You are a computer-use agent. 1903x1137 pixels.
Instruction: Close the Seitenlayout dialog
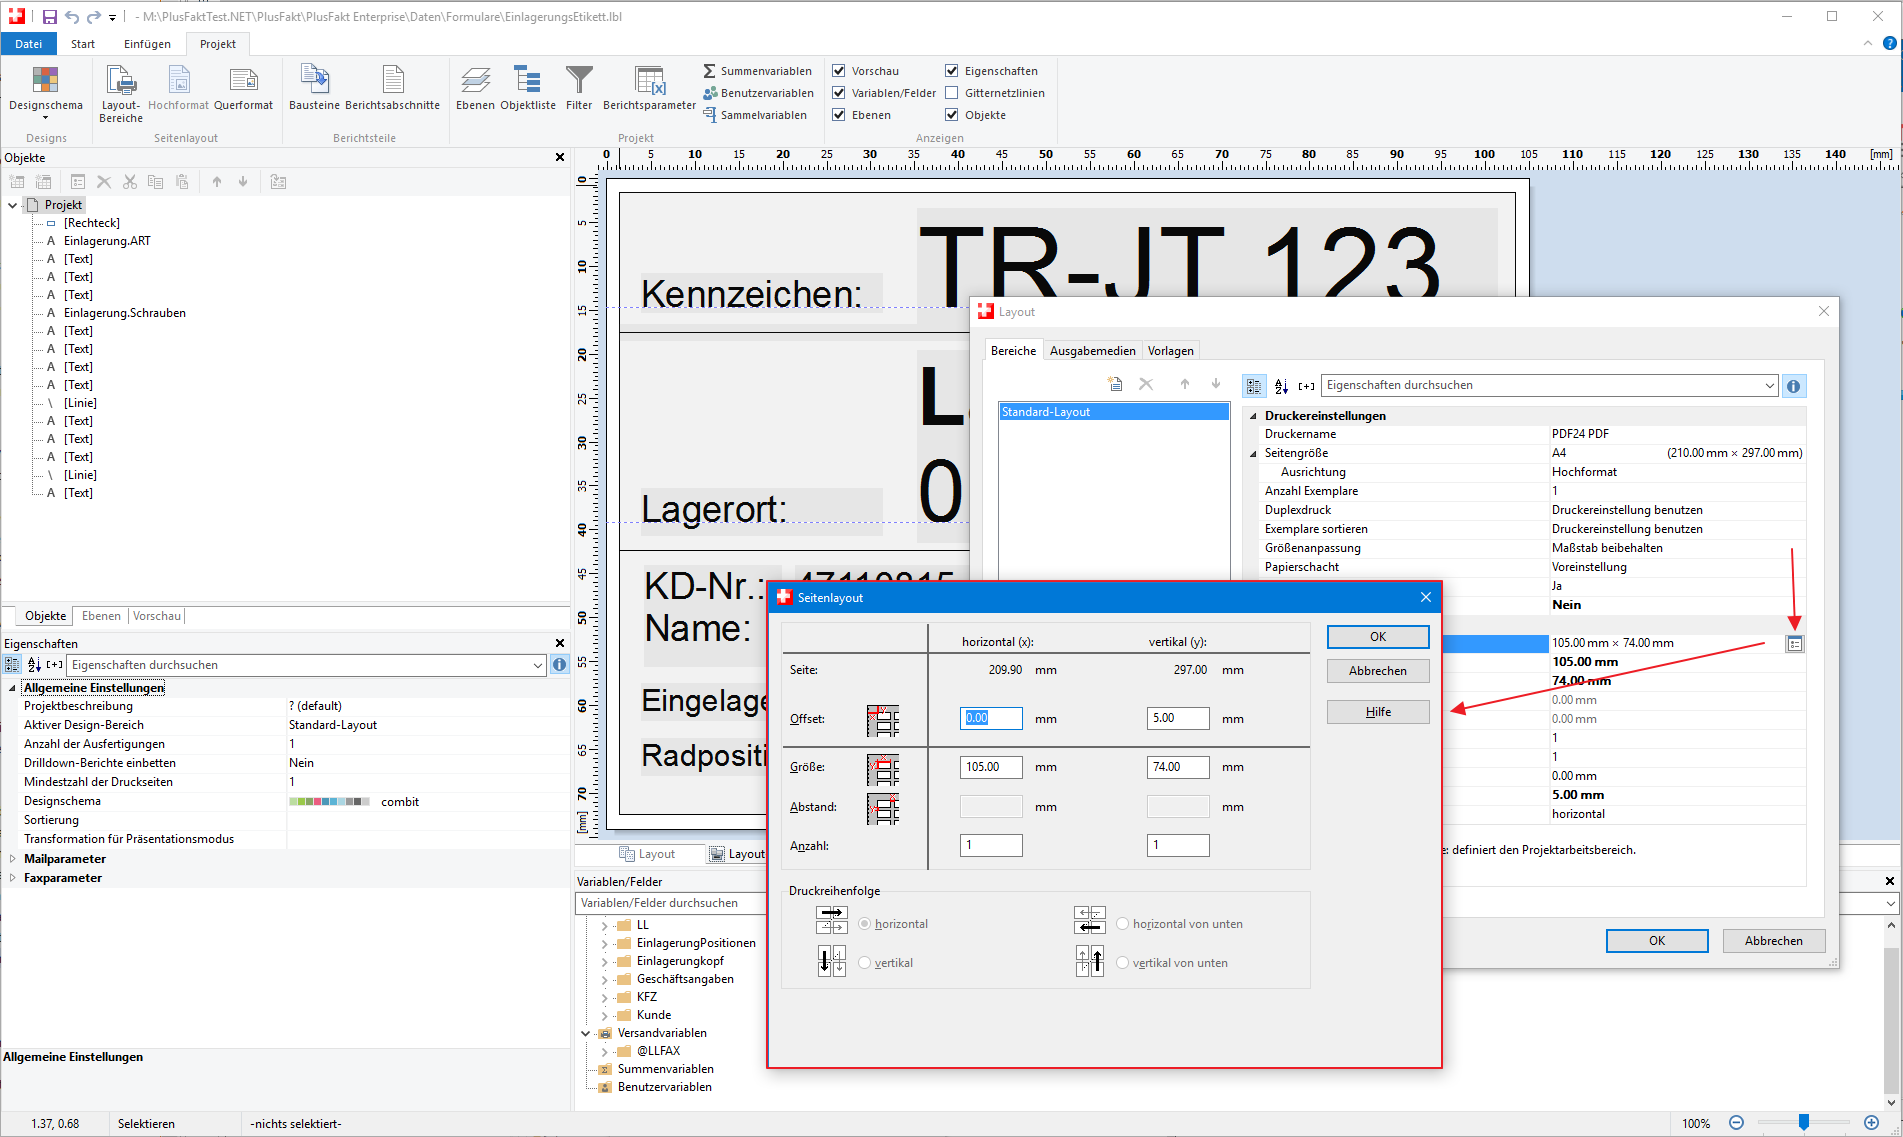coord(1426,597)
